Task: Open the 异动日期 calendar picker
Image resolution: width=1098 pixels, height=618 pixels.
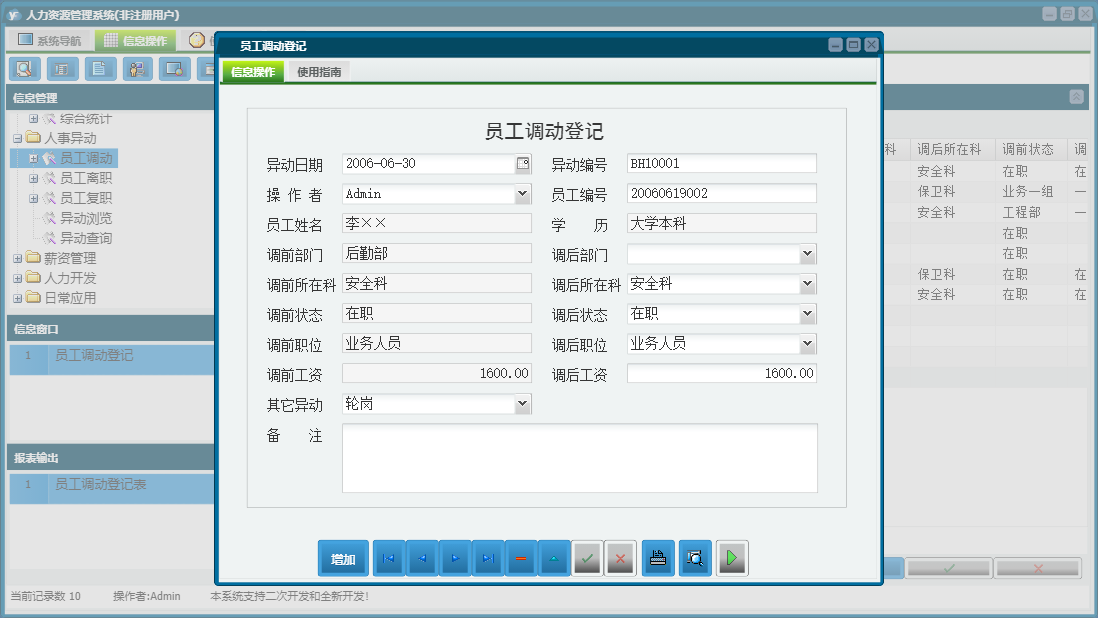Action: pyautogui.click(x=523, y=164)
